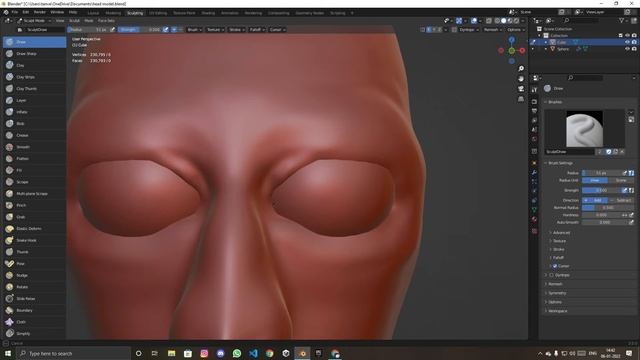
Task: Open the Sculpt Mode dropdown
Action: (34, 20)
